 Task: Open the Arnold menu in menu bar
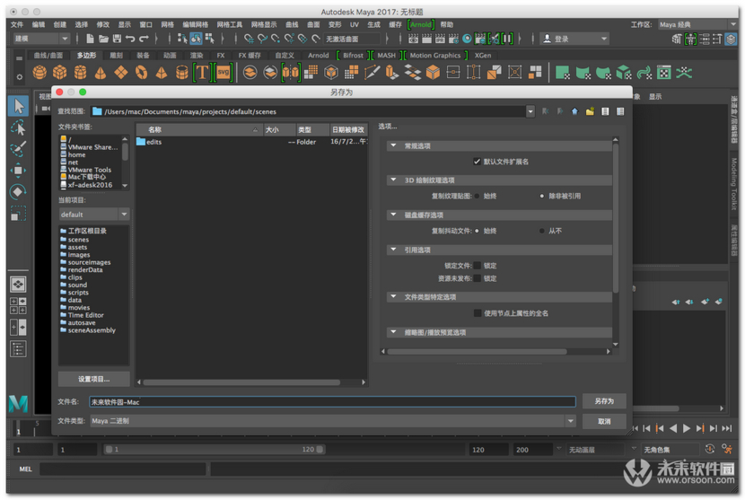coord(420,24)
